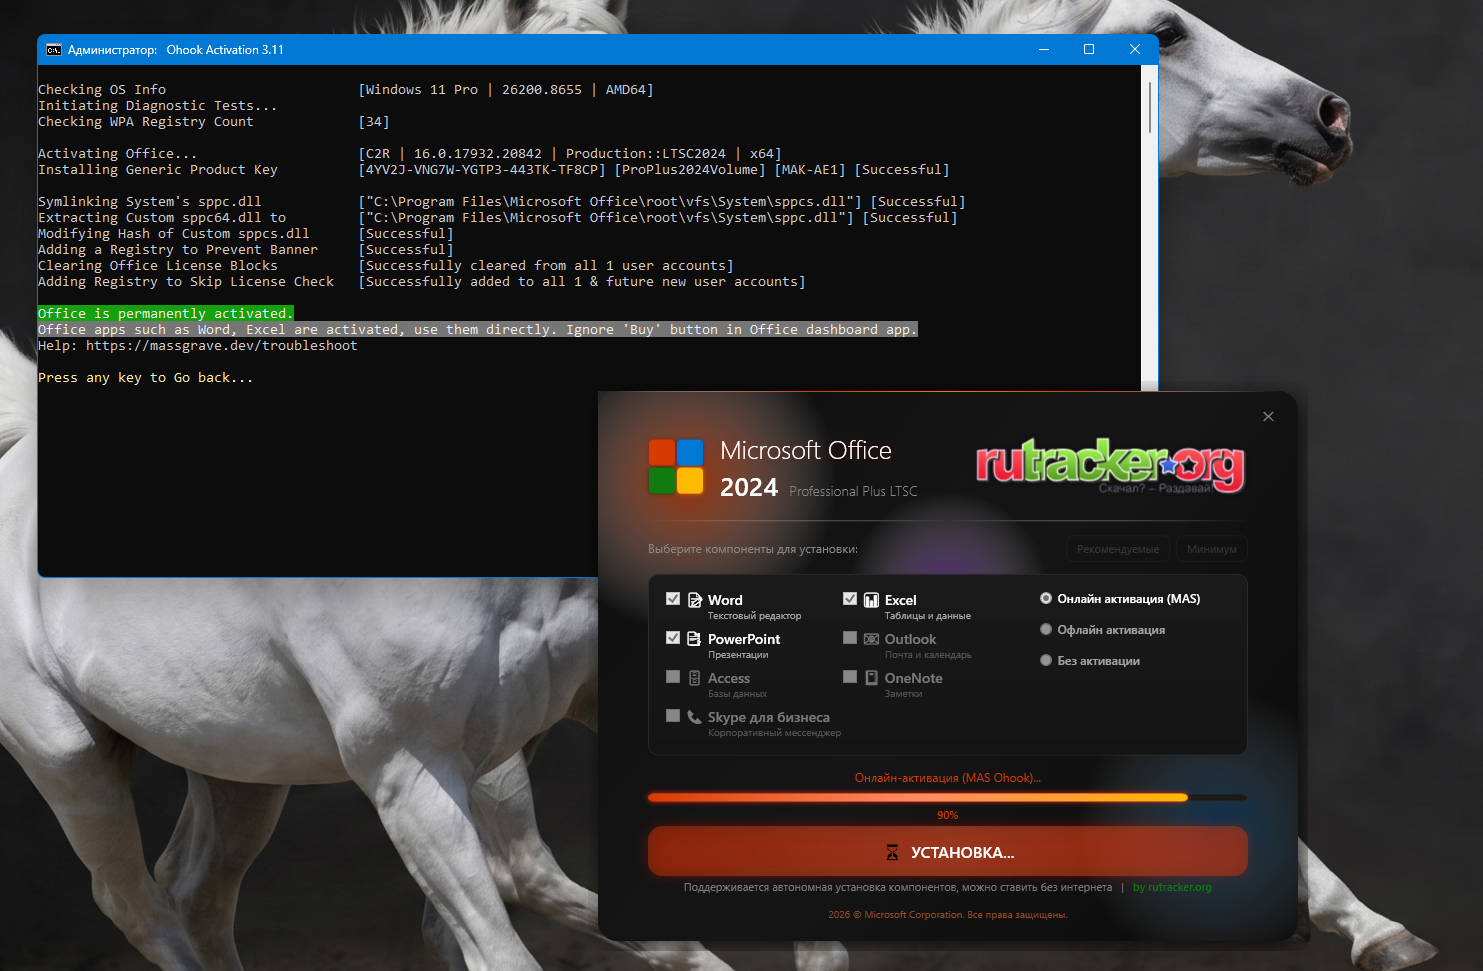Click the 'Installing Generic Product Key' console line
Image resolution: width=1483 pixels, height=971 pixels.
(x=158, y=170)
